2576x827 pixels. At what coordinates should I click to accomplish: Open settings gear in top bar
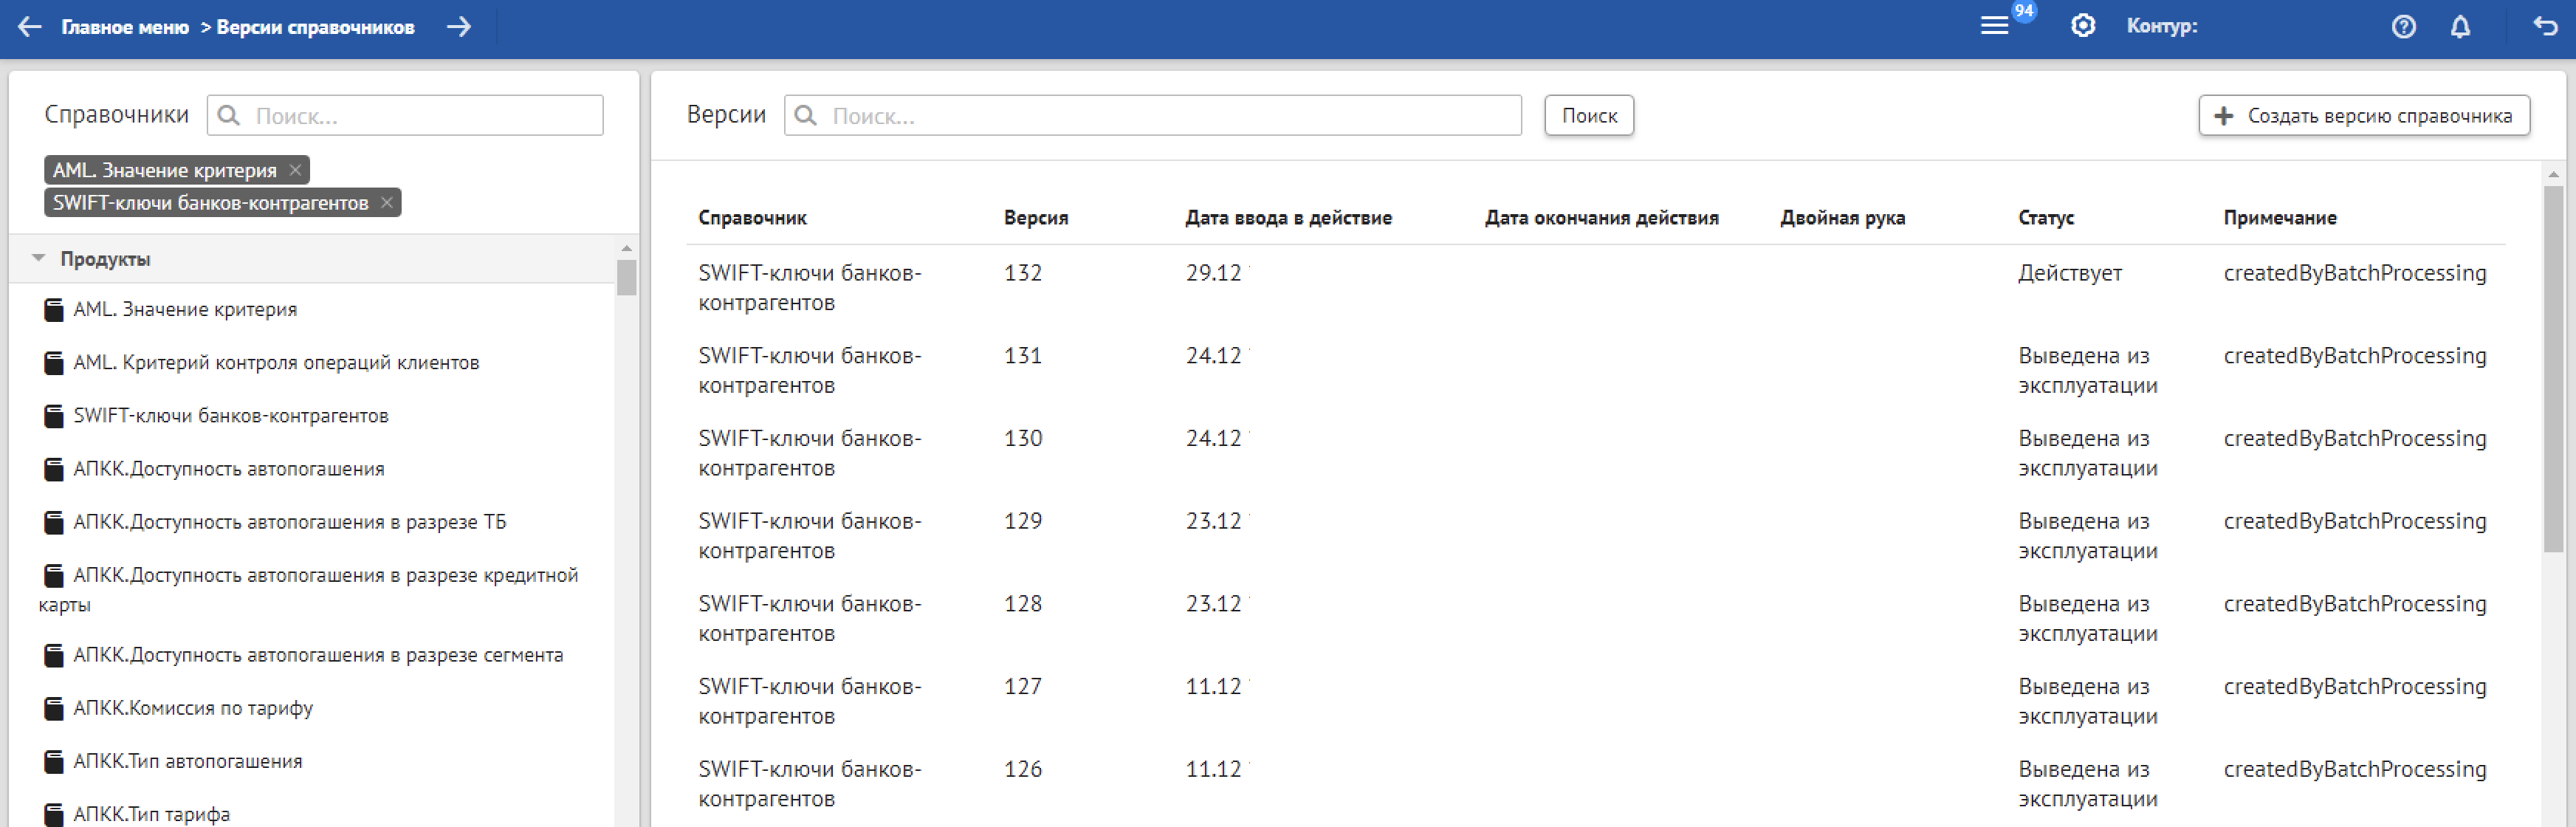(2082, 26)
